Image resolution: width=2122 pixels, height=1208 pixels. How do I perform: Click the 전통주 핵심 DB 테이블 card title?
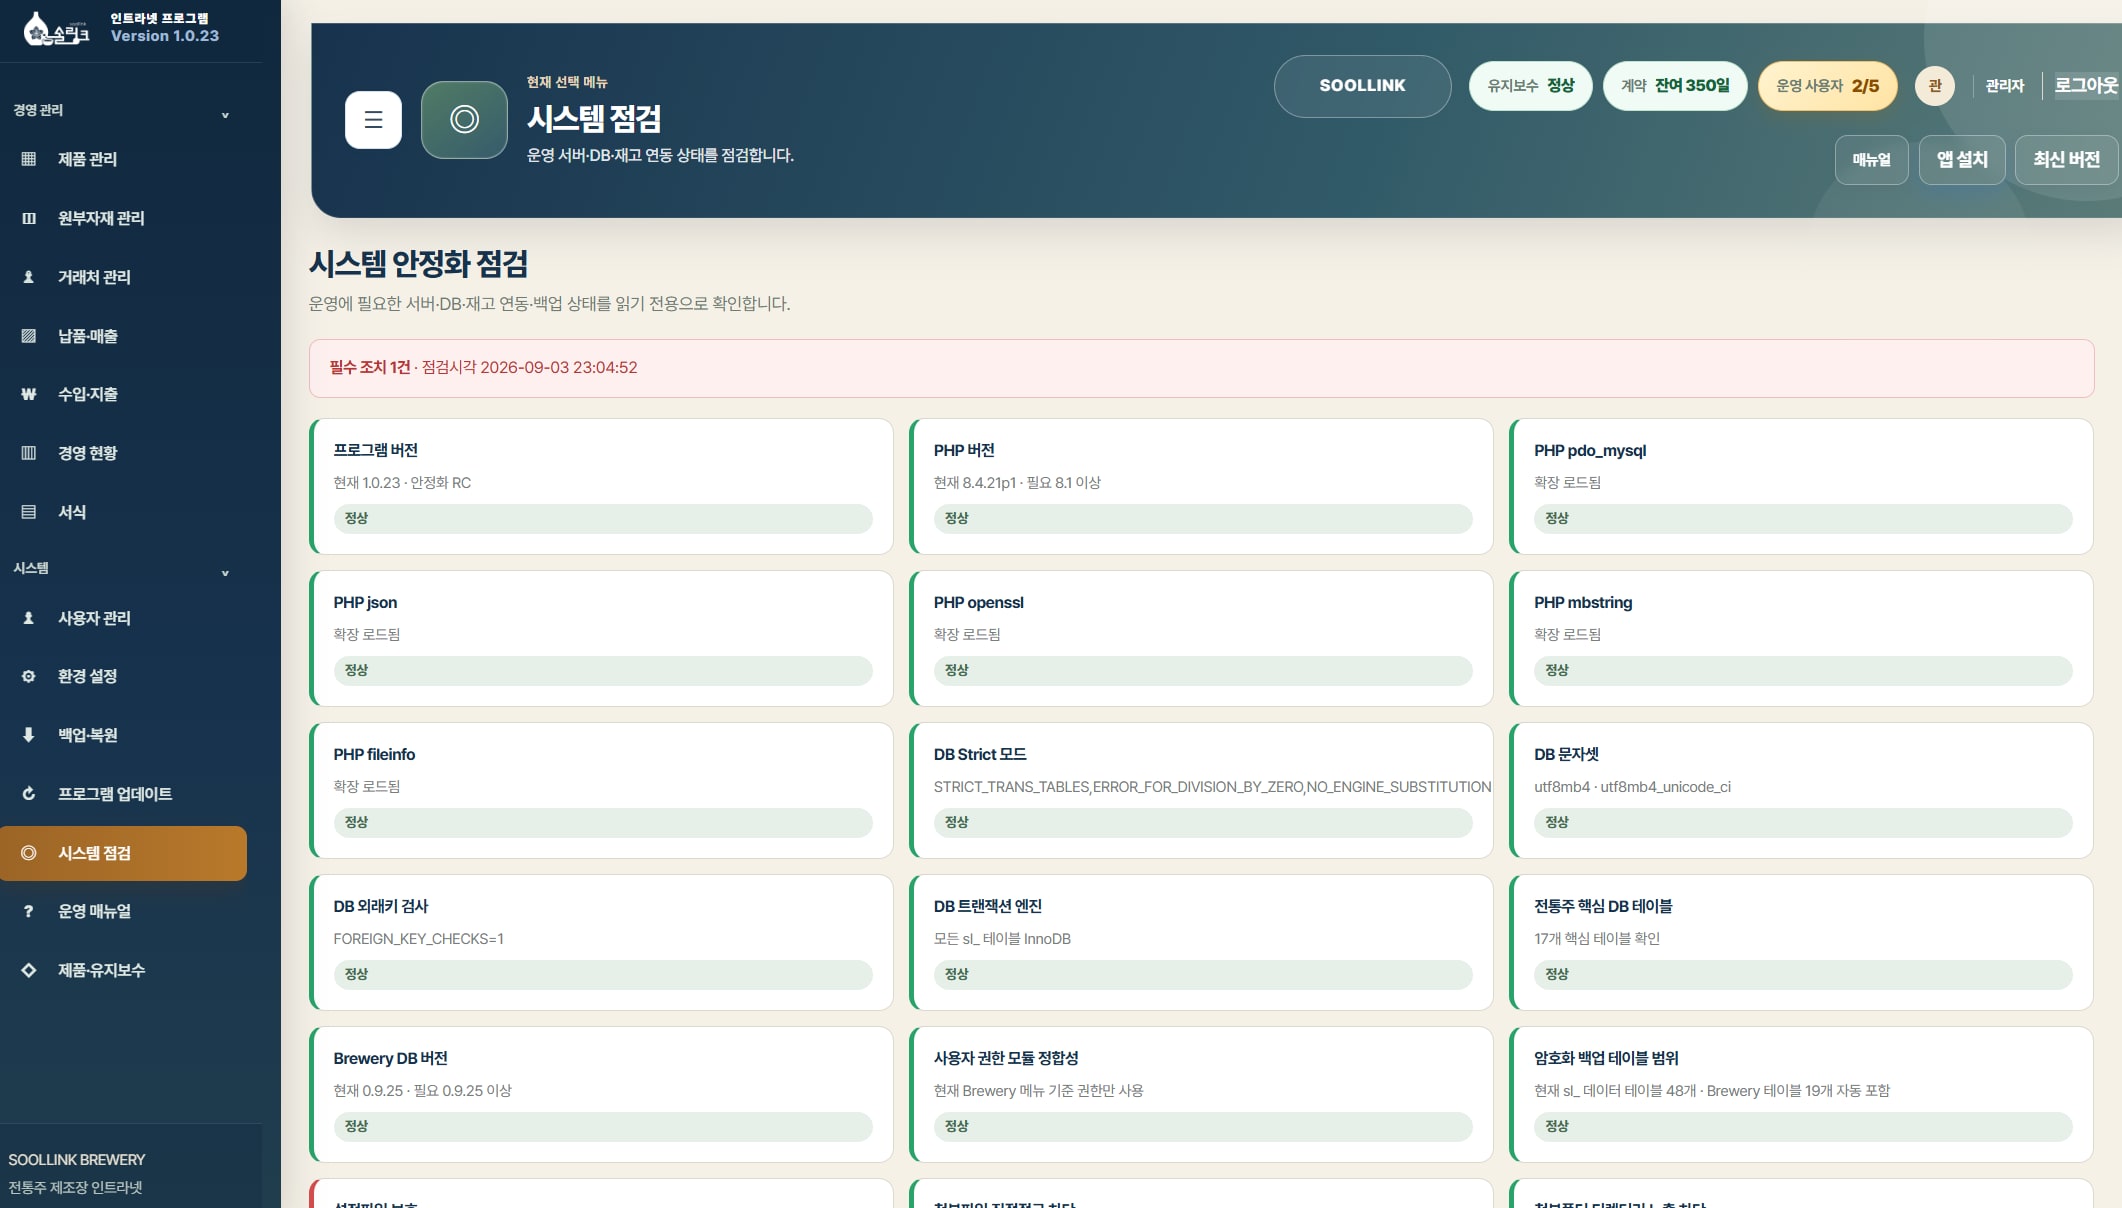point(1603,907)
